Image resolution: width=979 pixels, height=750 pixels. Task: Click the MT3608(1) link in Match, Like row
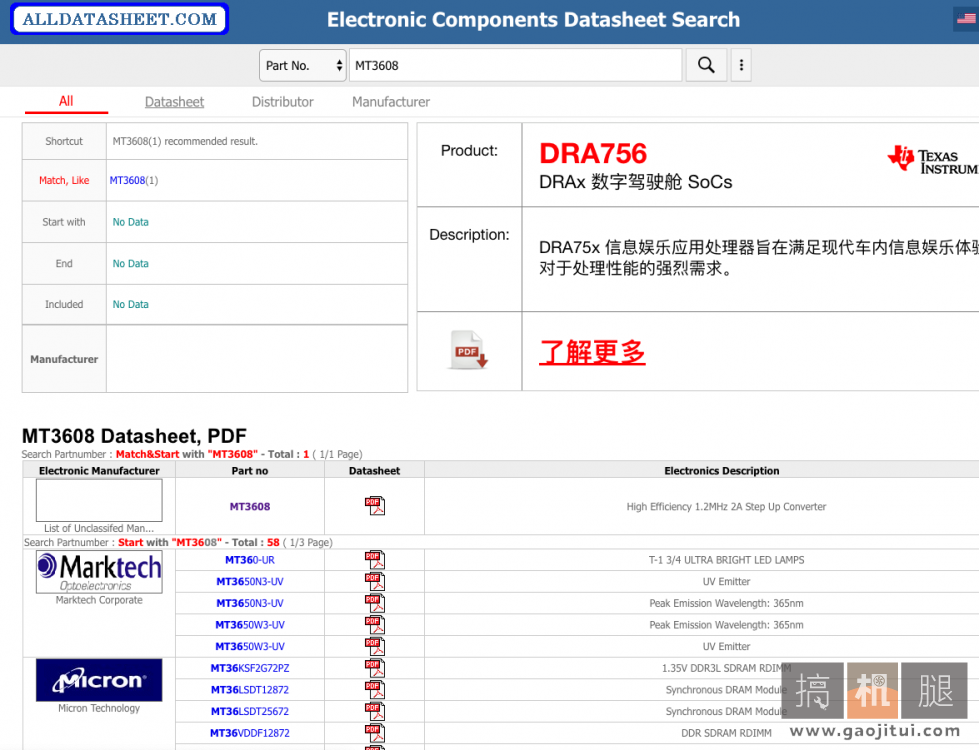coord(134,180)
